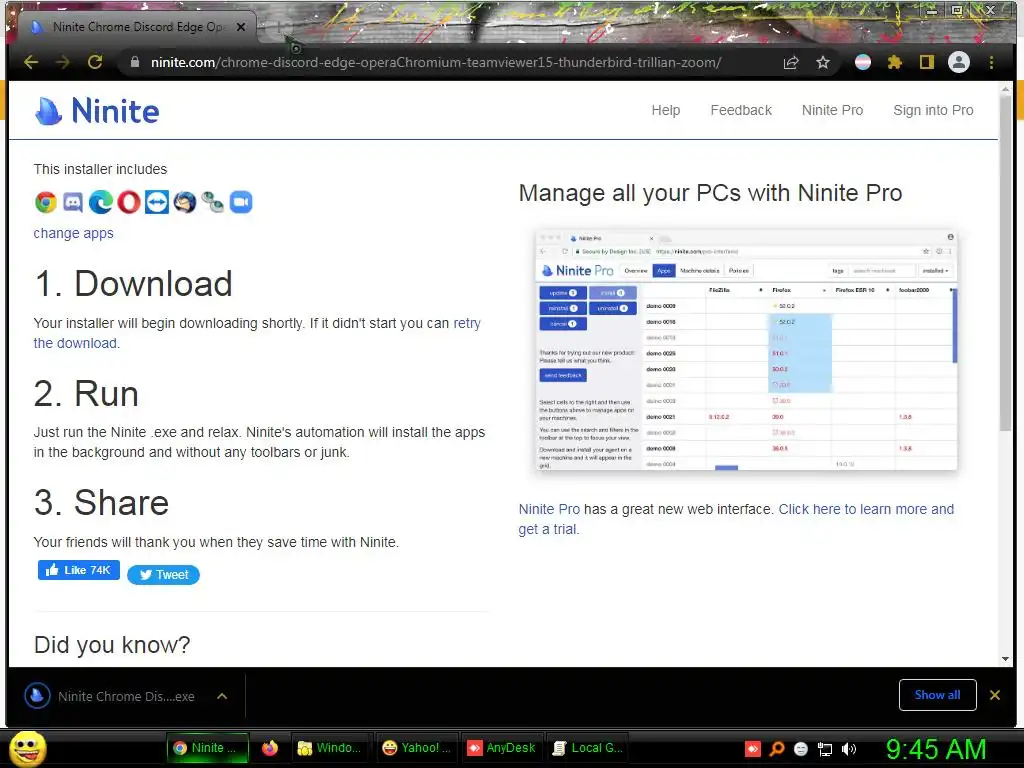This screenshot has width=1024, height=768.
Task: Close the Ninite browser tab
Action: pos(241,27)
